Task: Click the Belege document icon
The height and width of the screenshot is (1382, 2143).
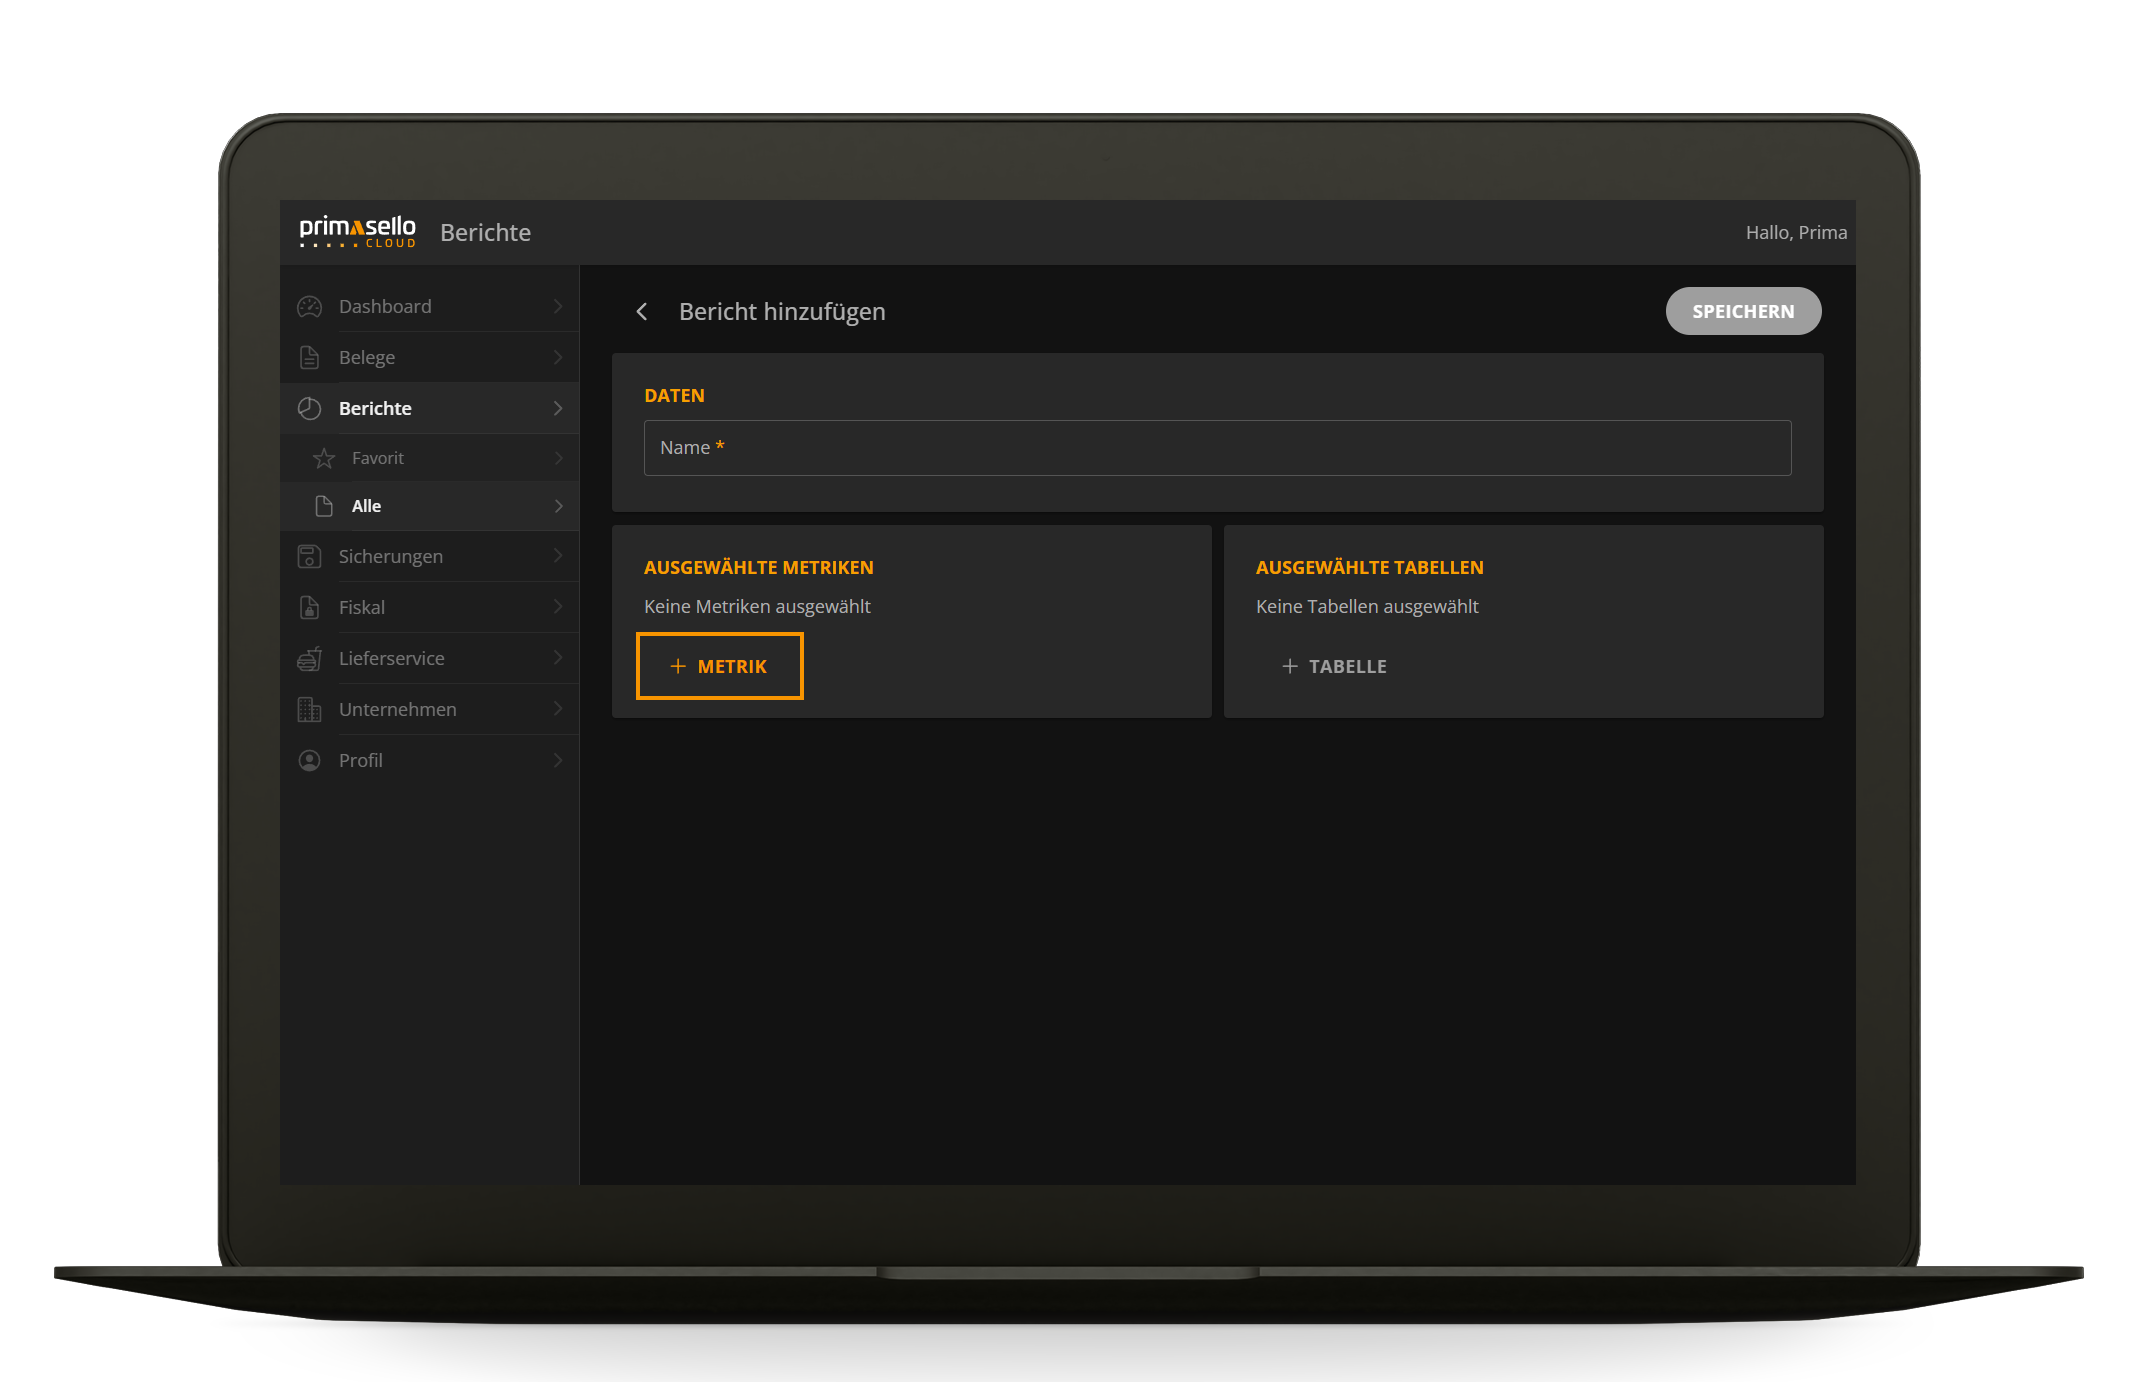Action: 310,358
